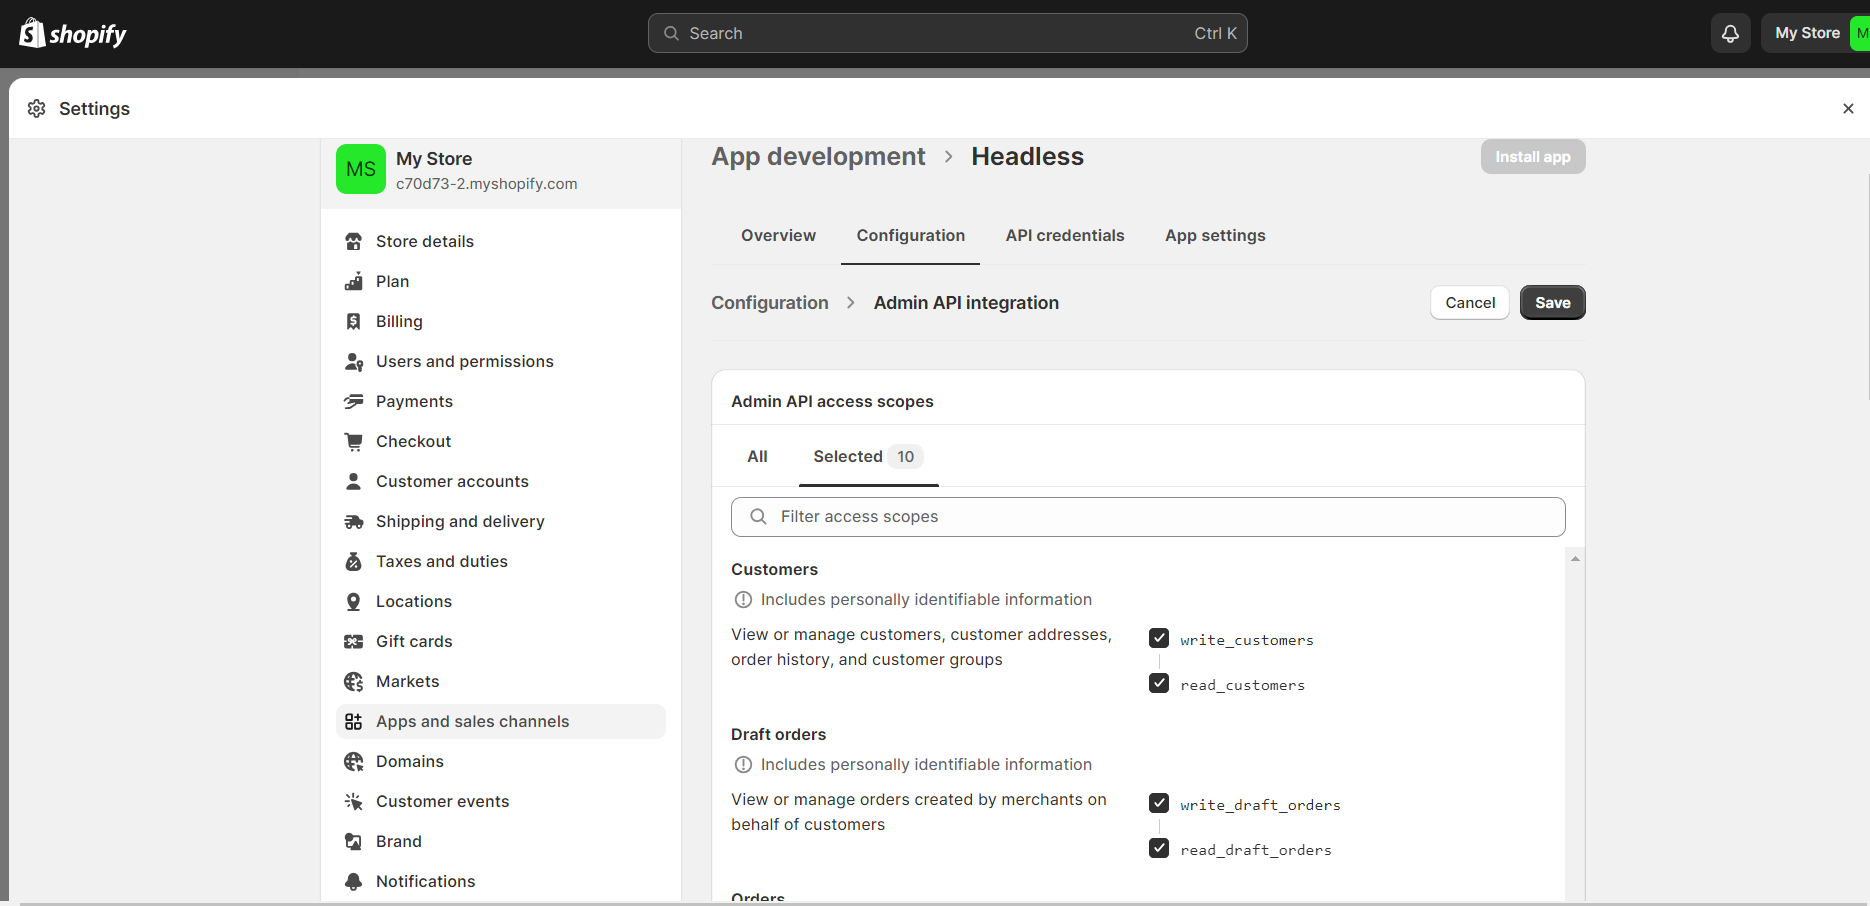Uncheck the write_customers scope
The height and width of the screenshot is (906, 1870).
1159,638
